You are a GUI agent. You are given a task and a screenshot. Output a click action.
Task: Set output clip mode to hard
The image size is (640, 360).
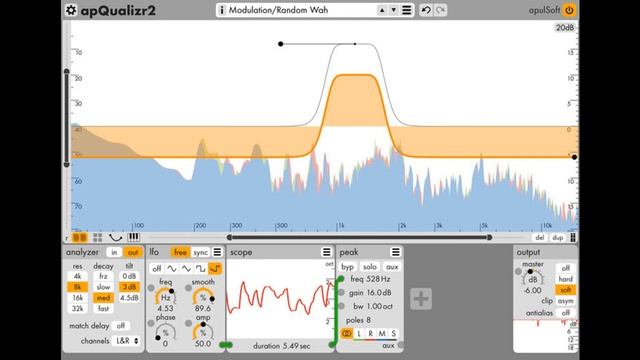pyautogui.click(x=565, y=279)
